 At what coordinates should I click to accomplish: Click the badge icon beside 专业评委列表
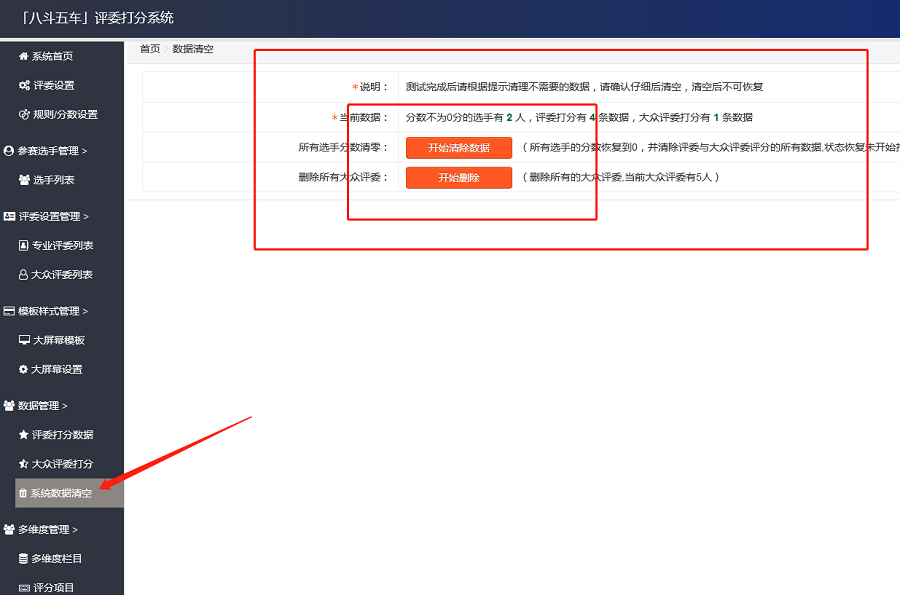click(24, 246)
